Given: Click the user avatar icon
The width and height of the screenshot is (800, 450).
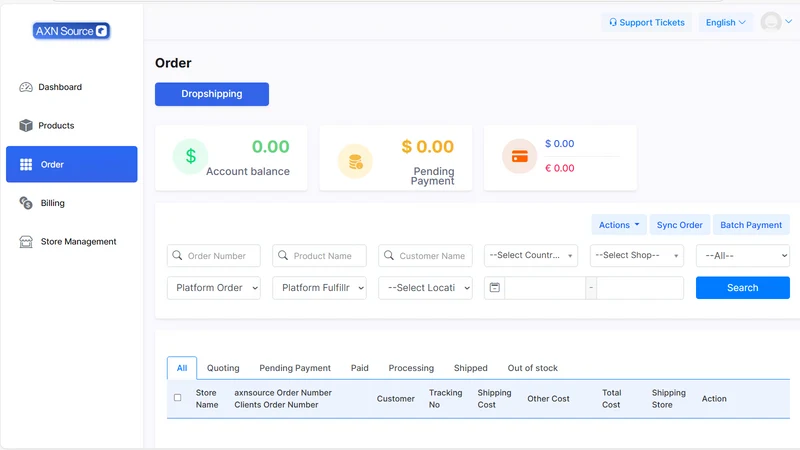Looking at the screenshot, I should click(x=771, y=22).
